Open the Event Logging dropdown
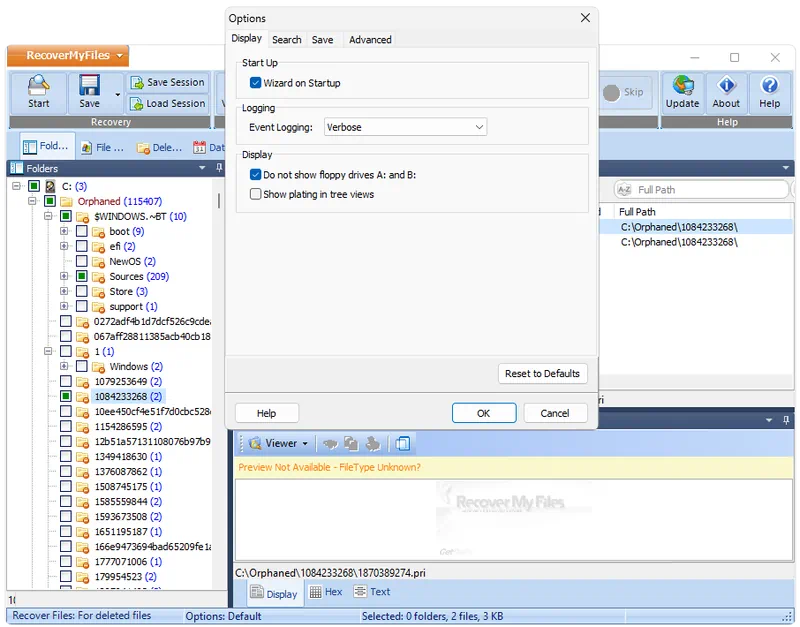The height and width of the screenshot is (627, 800). pyautogui.click(x=405, y=127)
